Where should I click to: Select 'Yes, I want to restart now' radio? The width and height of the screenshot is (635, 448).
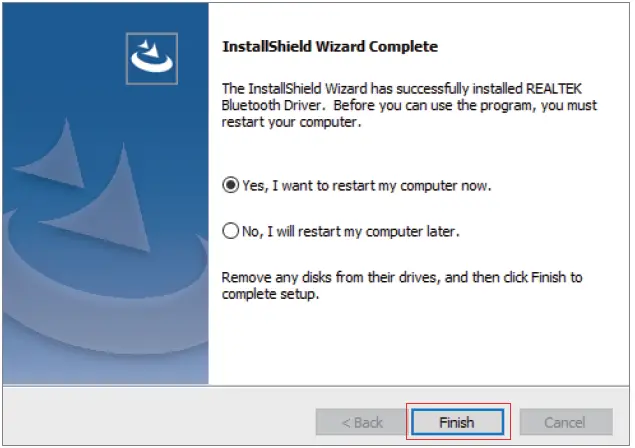(x=231, y=185)
